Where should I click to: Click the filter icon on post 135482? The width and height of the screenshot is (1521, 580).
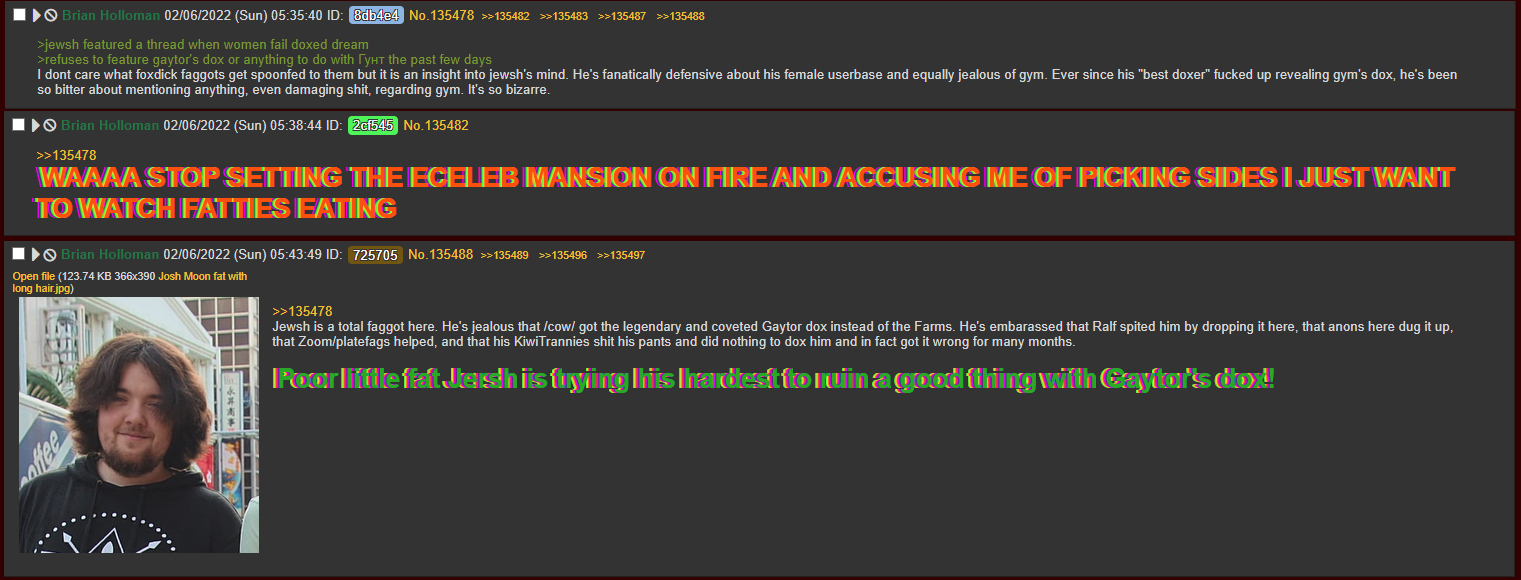tap(50, 125)
